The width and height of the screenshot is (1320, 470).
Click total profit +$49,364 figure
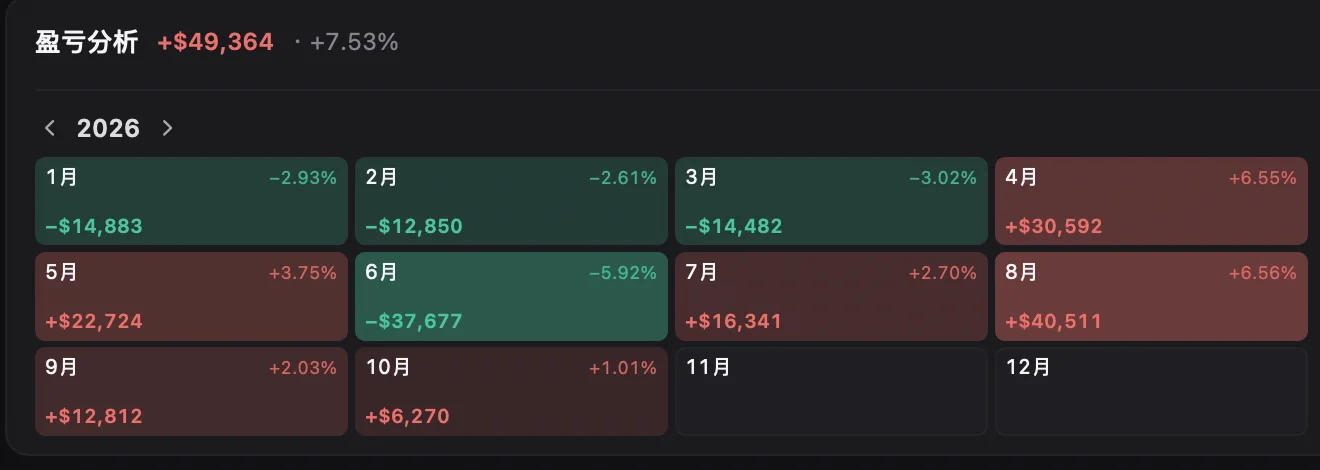click(215, 42)
